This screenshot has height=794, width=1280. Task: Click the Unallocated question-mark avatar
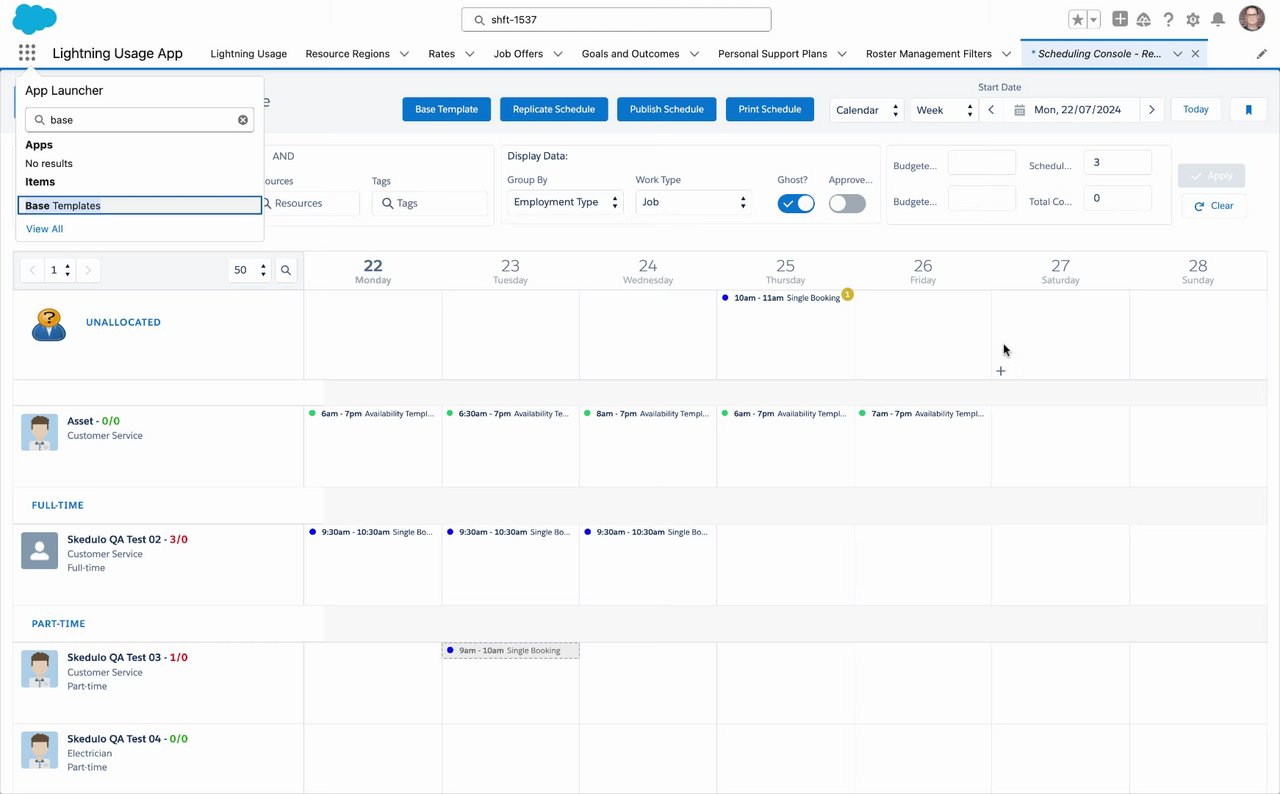49,324
